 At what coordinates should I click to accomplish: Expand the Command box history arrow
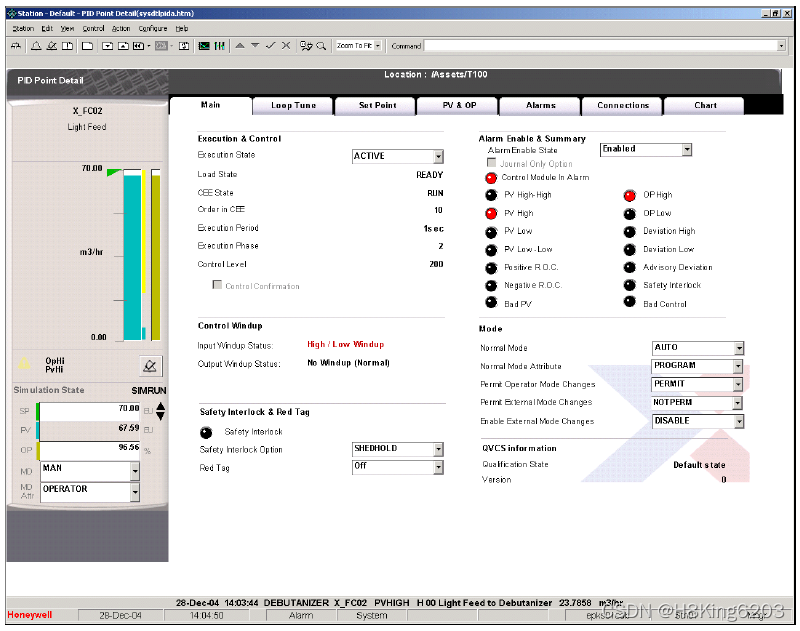click(781, 46)
